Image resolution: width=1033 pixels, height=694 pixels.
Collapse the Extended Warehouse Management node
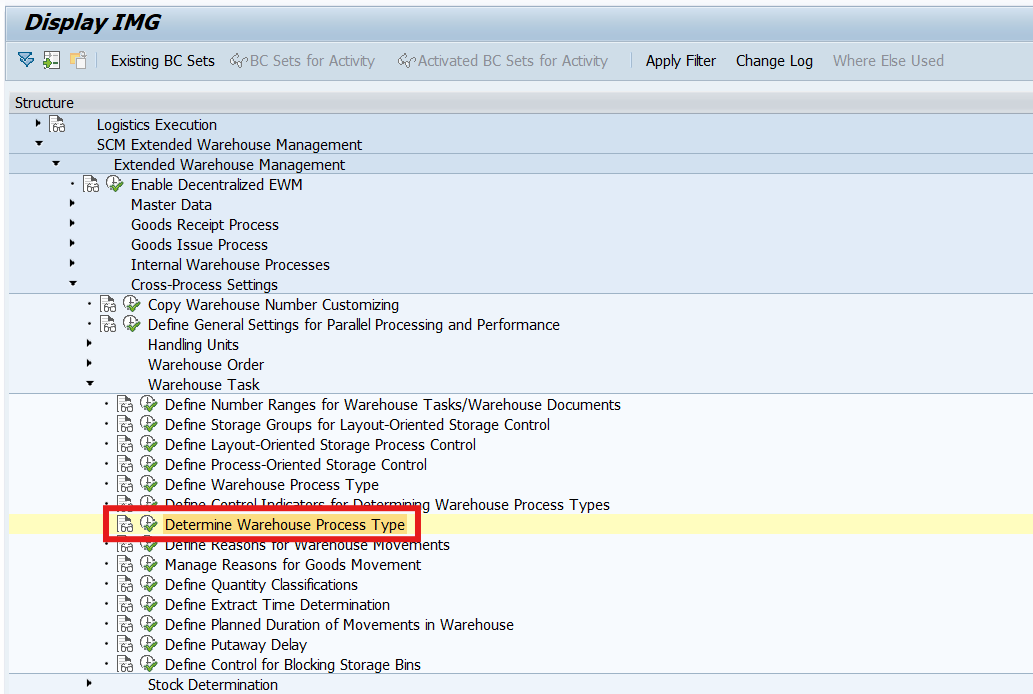point(56,163)
